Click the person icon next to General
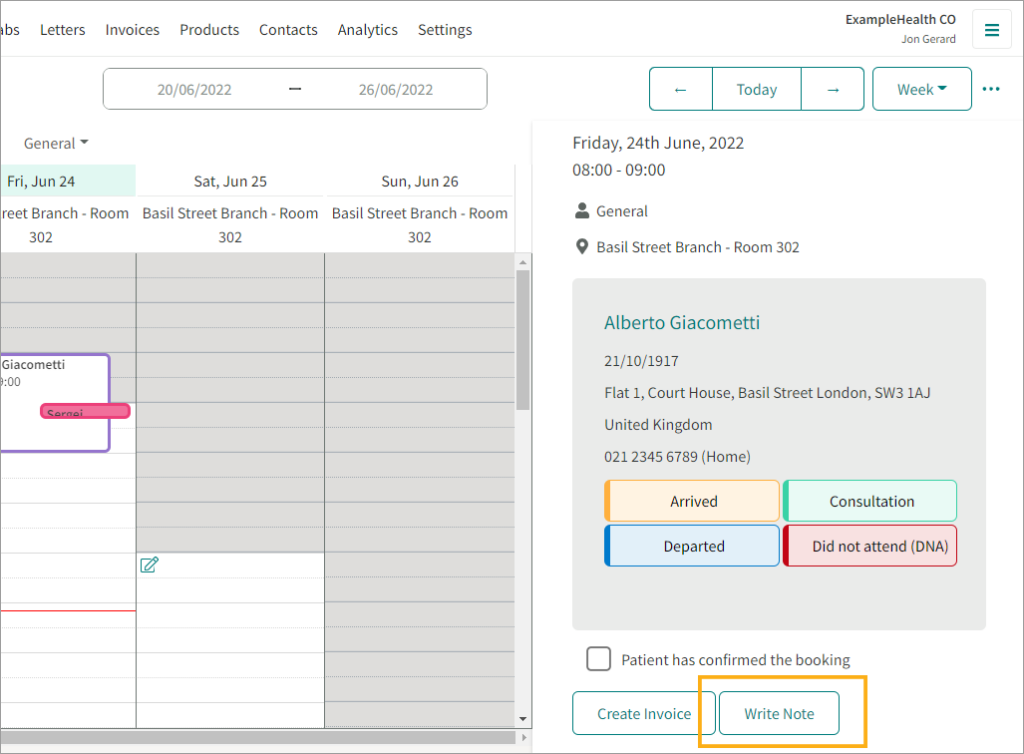 [x=582, y=211]
